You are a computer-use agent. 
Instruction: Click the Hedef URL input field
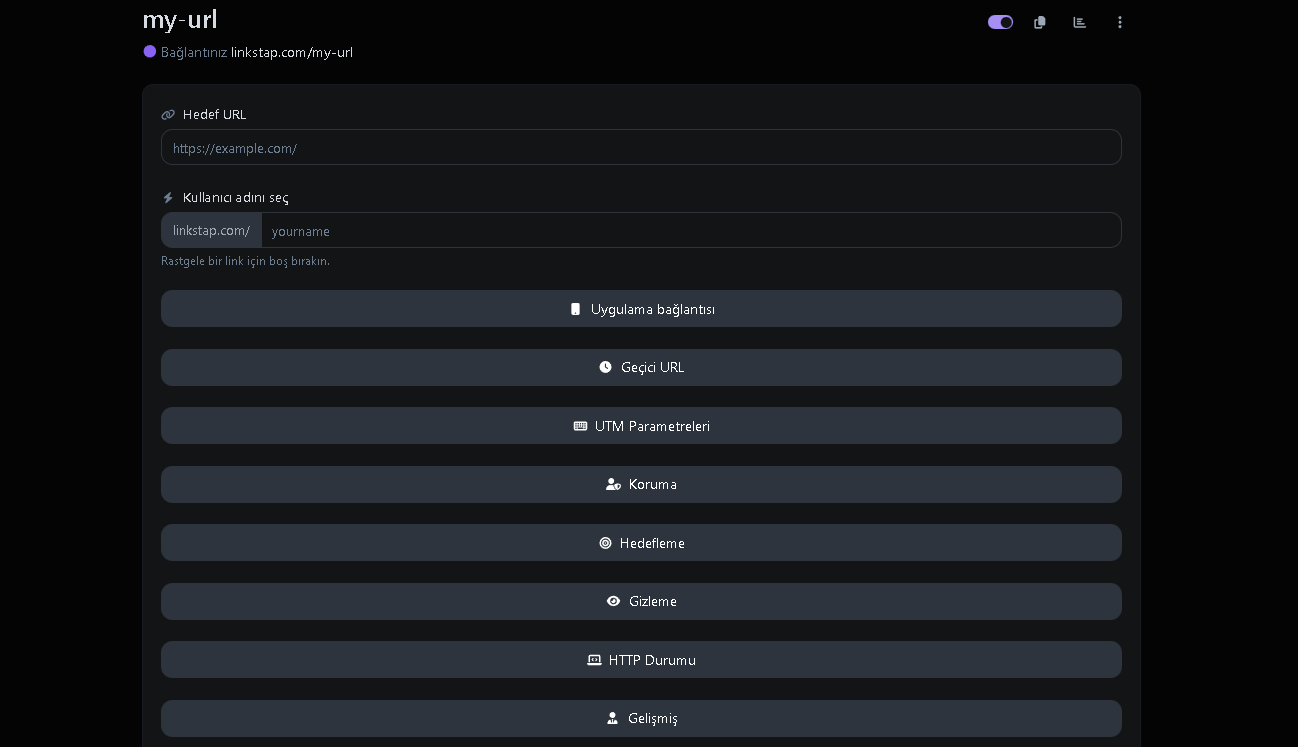641,147
